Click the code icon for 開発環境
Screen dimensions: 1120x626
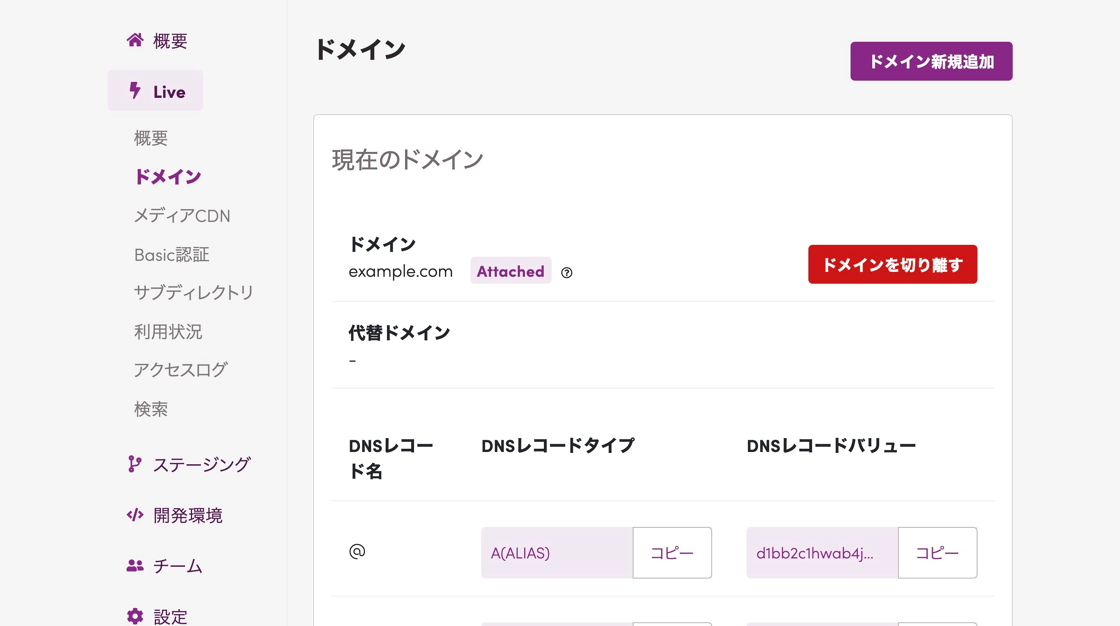click(x=135, y=515)
